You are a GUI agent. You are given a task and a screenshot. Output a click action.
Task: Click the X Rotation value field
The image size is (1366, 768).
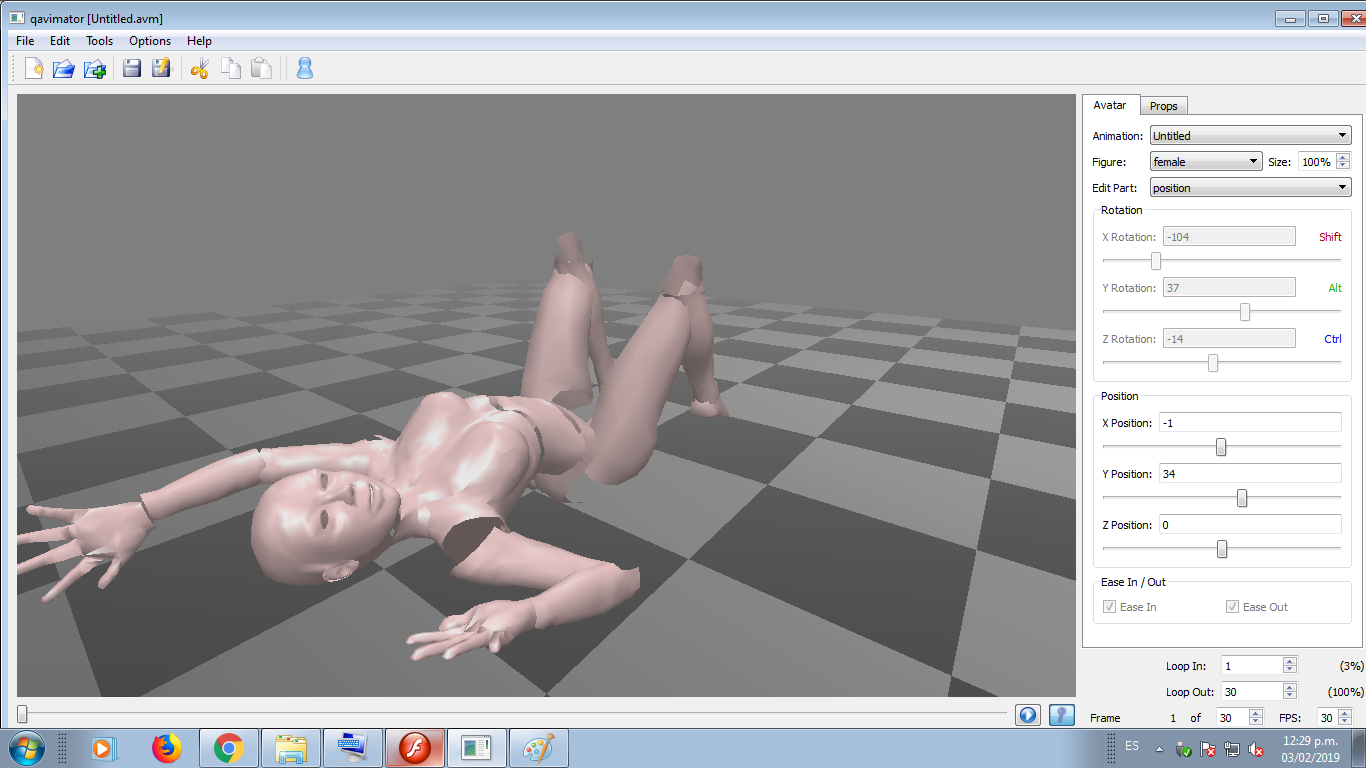pyautogui.click(x=1229, y=237)
